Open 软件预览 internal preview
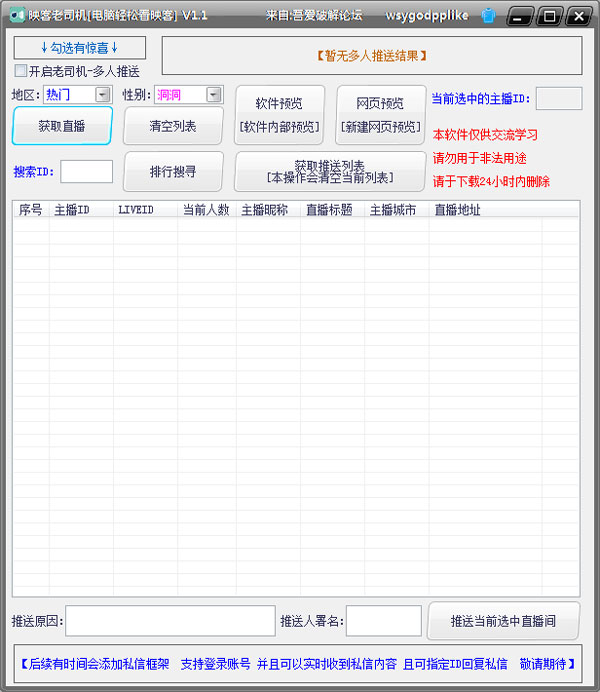The image size is (600, 692). pos(280,114)
